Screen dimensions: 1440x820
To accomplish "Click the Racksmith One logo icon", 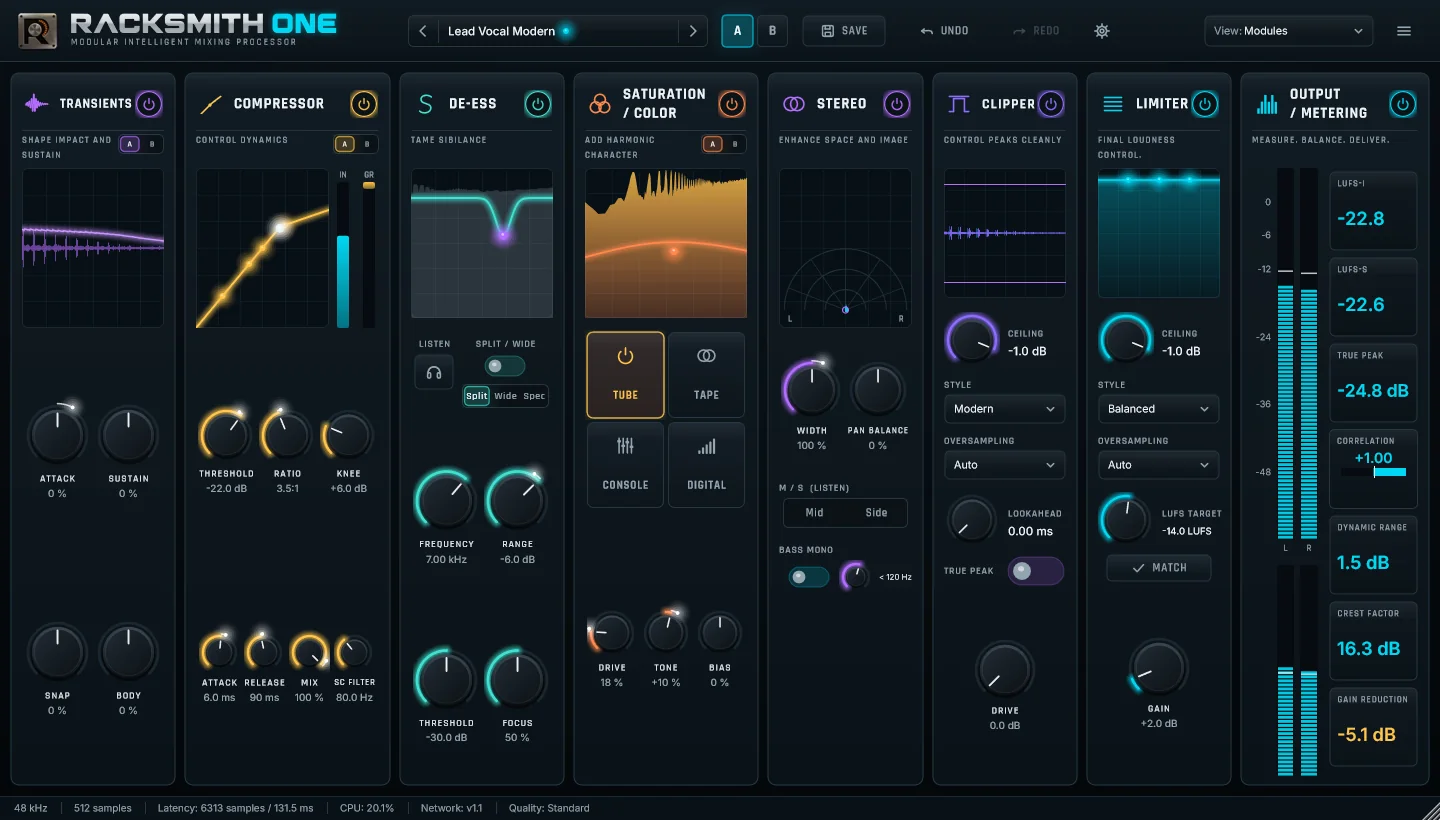I will [x=38, y=31].
